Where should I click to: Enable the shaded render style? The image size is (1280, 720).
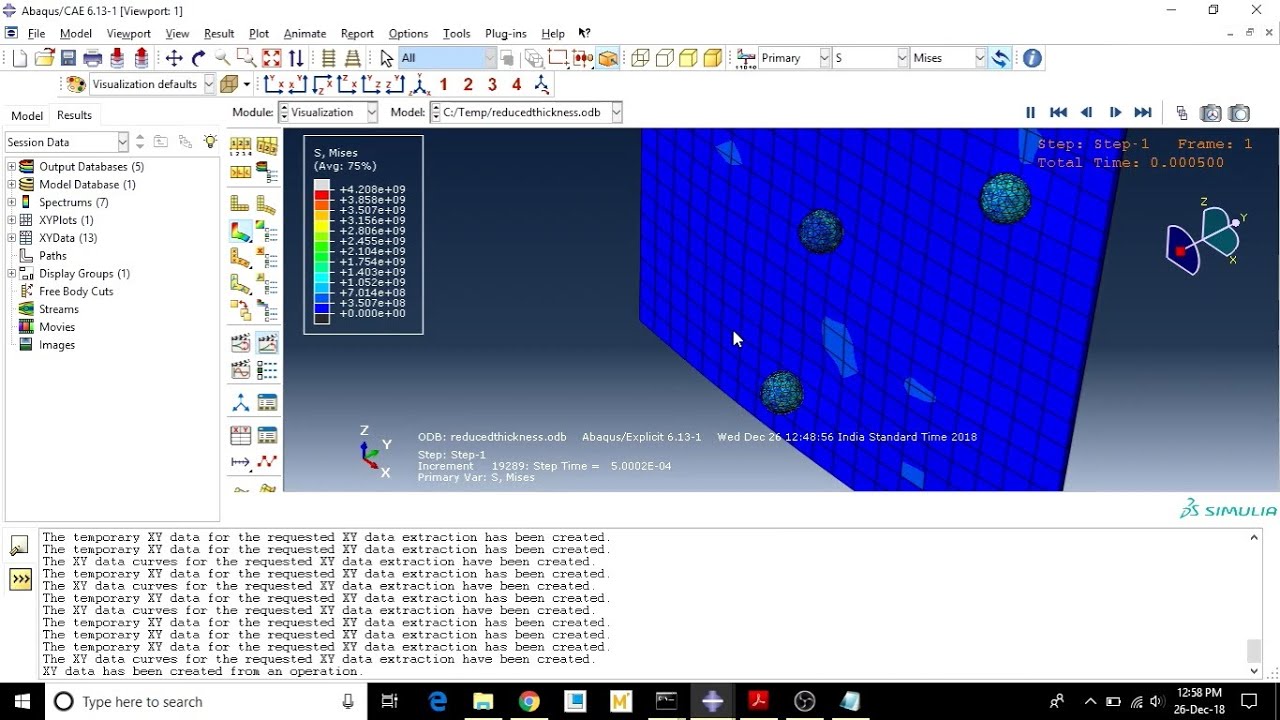713,58
